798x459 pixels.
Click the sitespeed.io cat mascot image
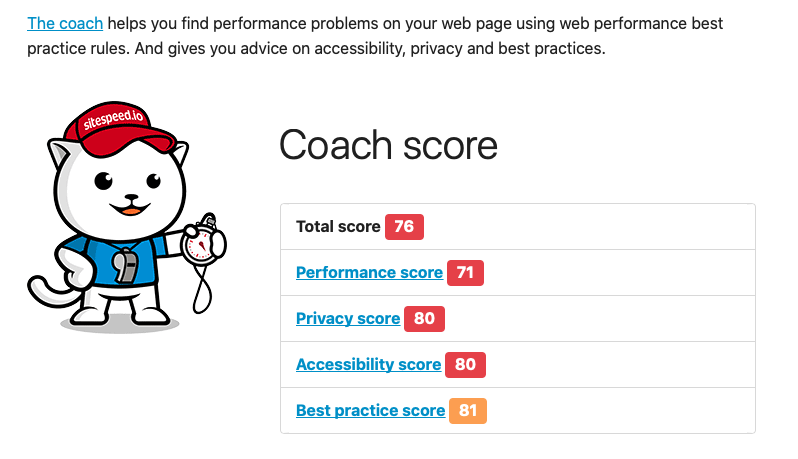(x=127, y=217)
